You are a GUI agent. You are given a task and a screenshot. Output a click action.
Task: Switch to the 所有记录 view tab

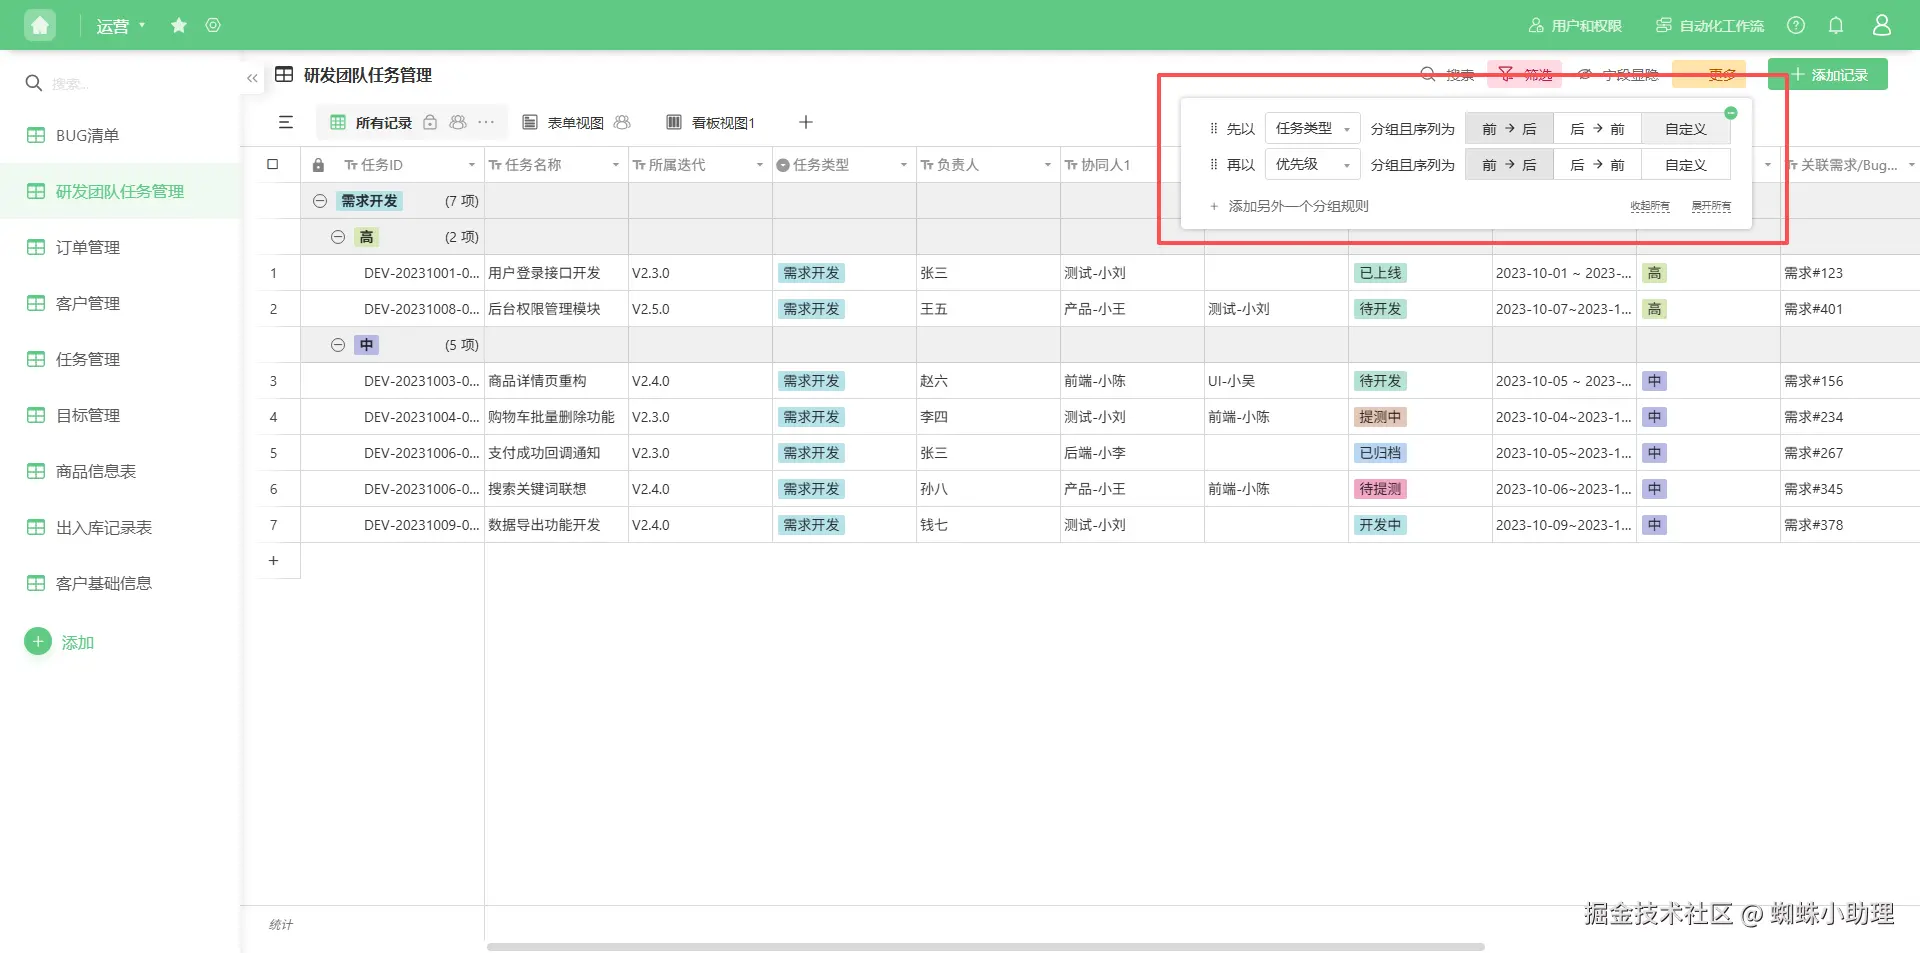click(384, 122)
